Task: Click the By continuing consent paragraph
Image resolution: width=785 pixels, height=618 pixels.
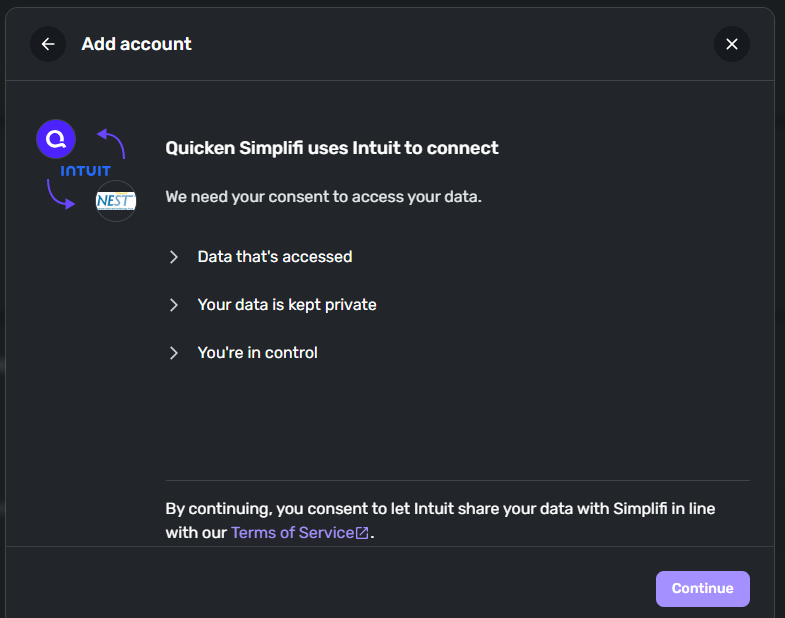Action: (x=440, y=509)
